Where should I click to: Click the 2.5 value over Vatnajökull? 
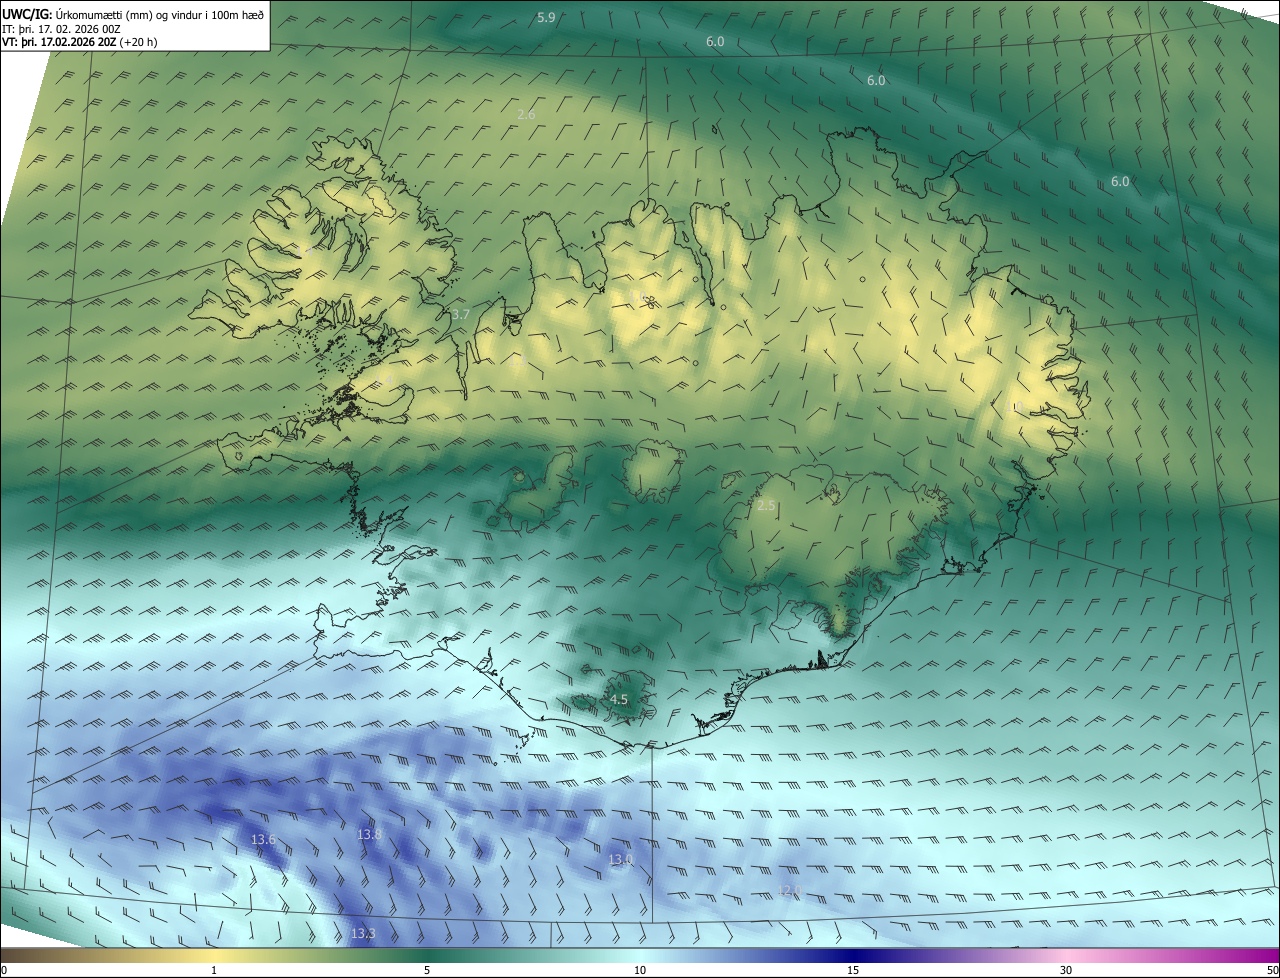tap(766, 506)
